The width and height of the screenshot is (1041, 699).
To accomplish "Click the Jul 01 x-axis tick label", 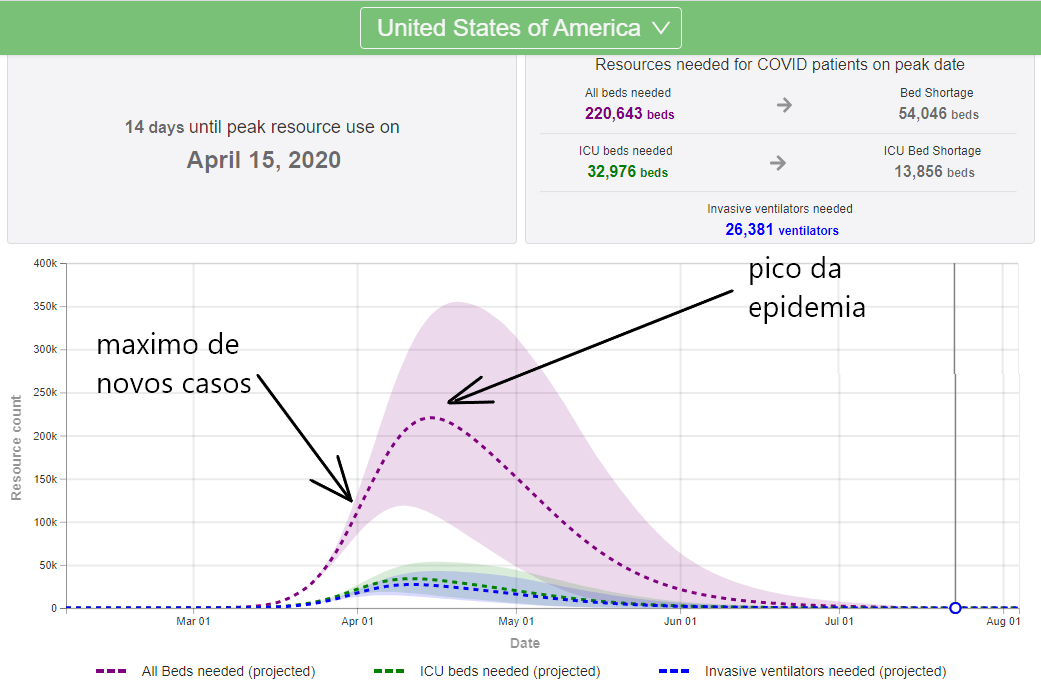I will (x=839, y=621).
